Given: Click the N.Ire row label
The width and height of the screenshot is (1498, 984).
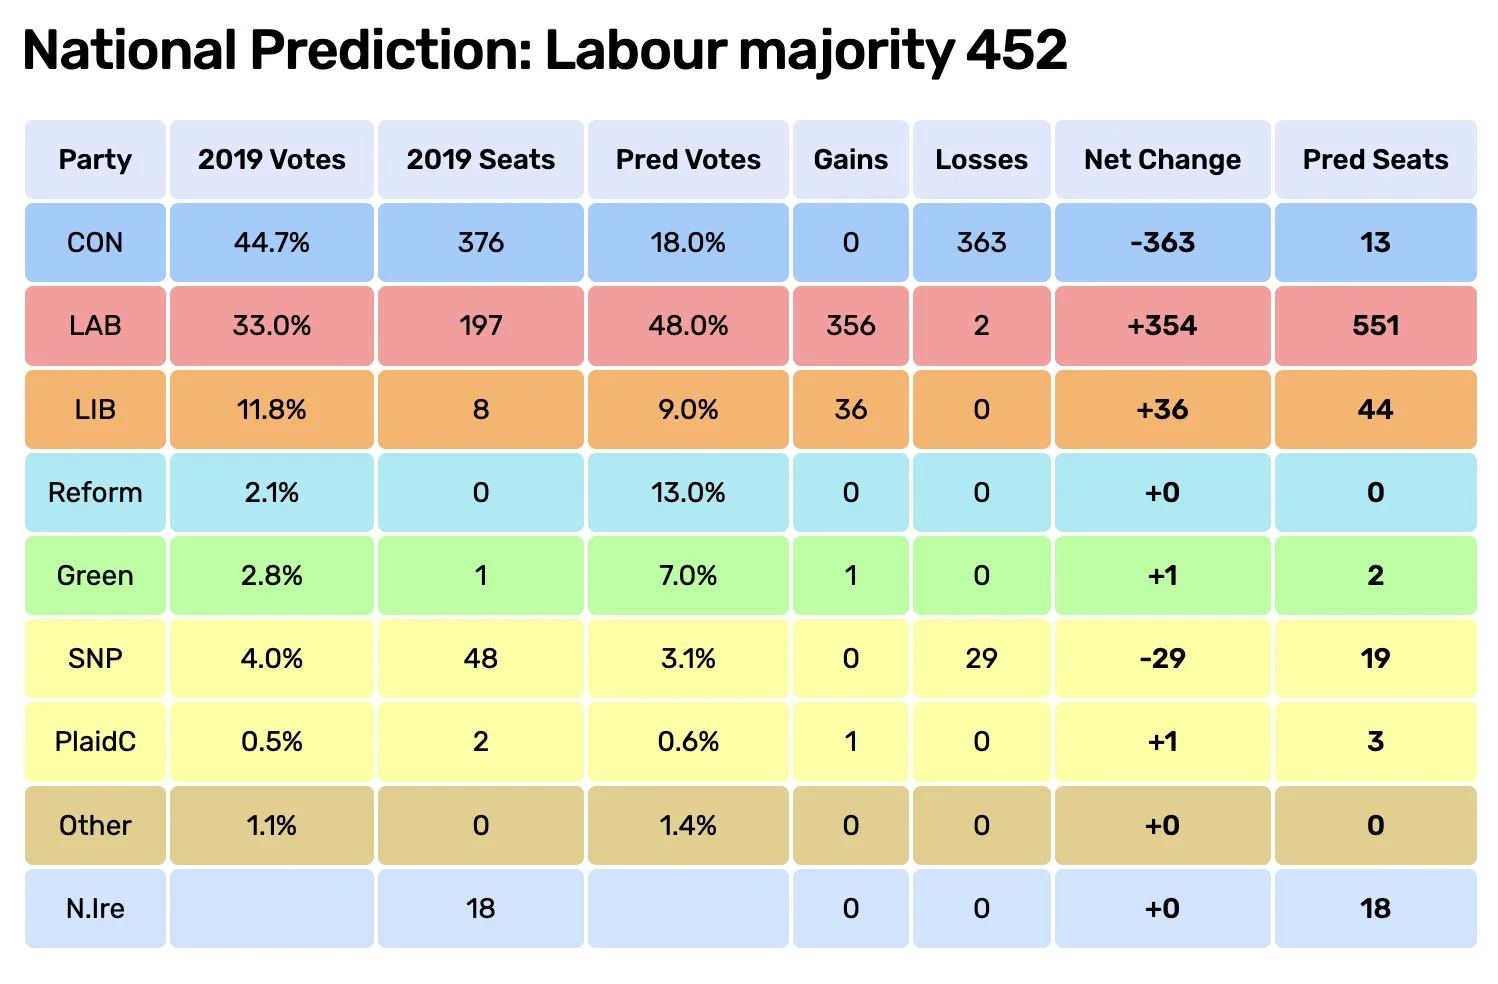Looking at the screenshot, I should click(x=95, y=908).
